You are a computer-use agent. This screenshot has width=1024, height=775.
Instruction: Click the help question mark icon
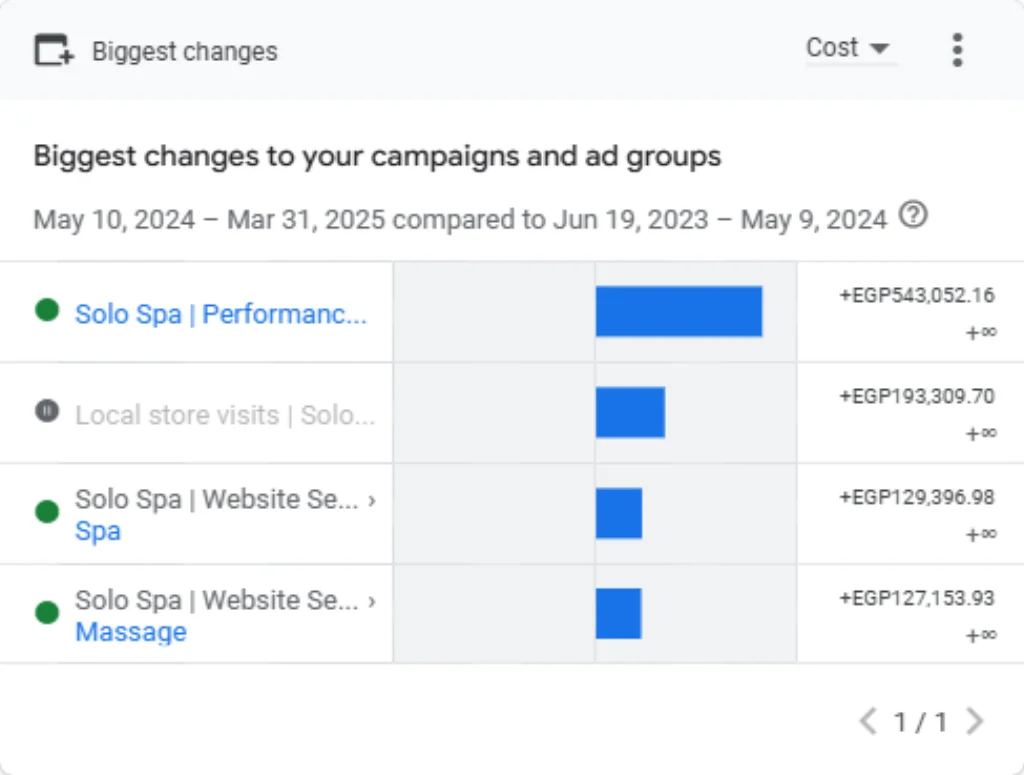pyautogui.click(x=913, y=215)
